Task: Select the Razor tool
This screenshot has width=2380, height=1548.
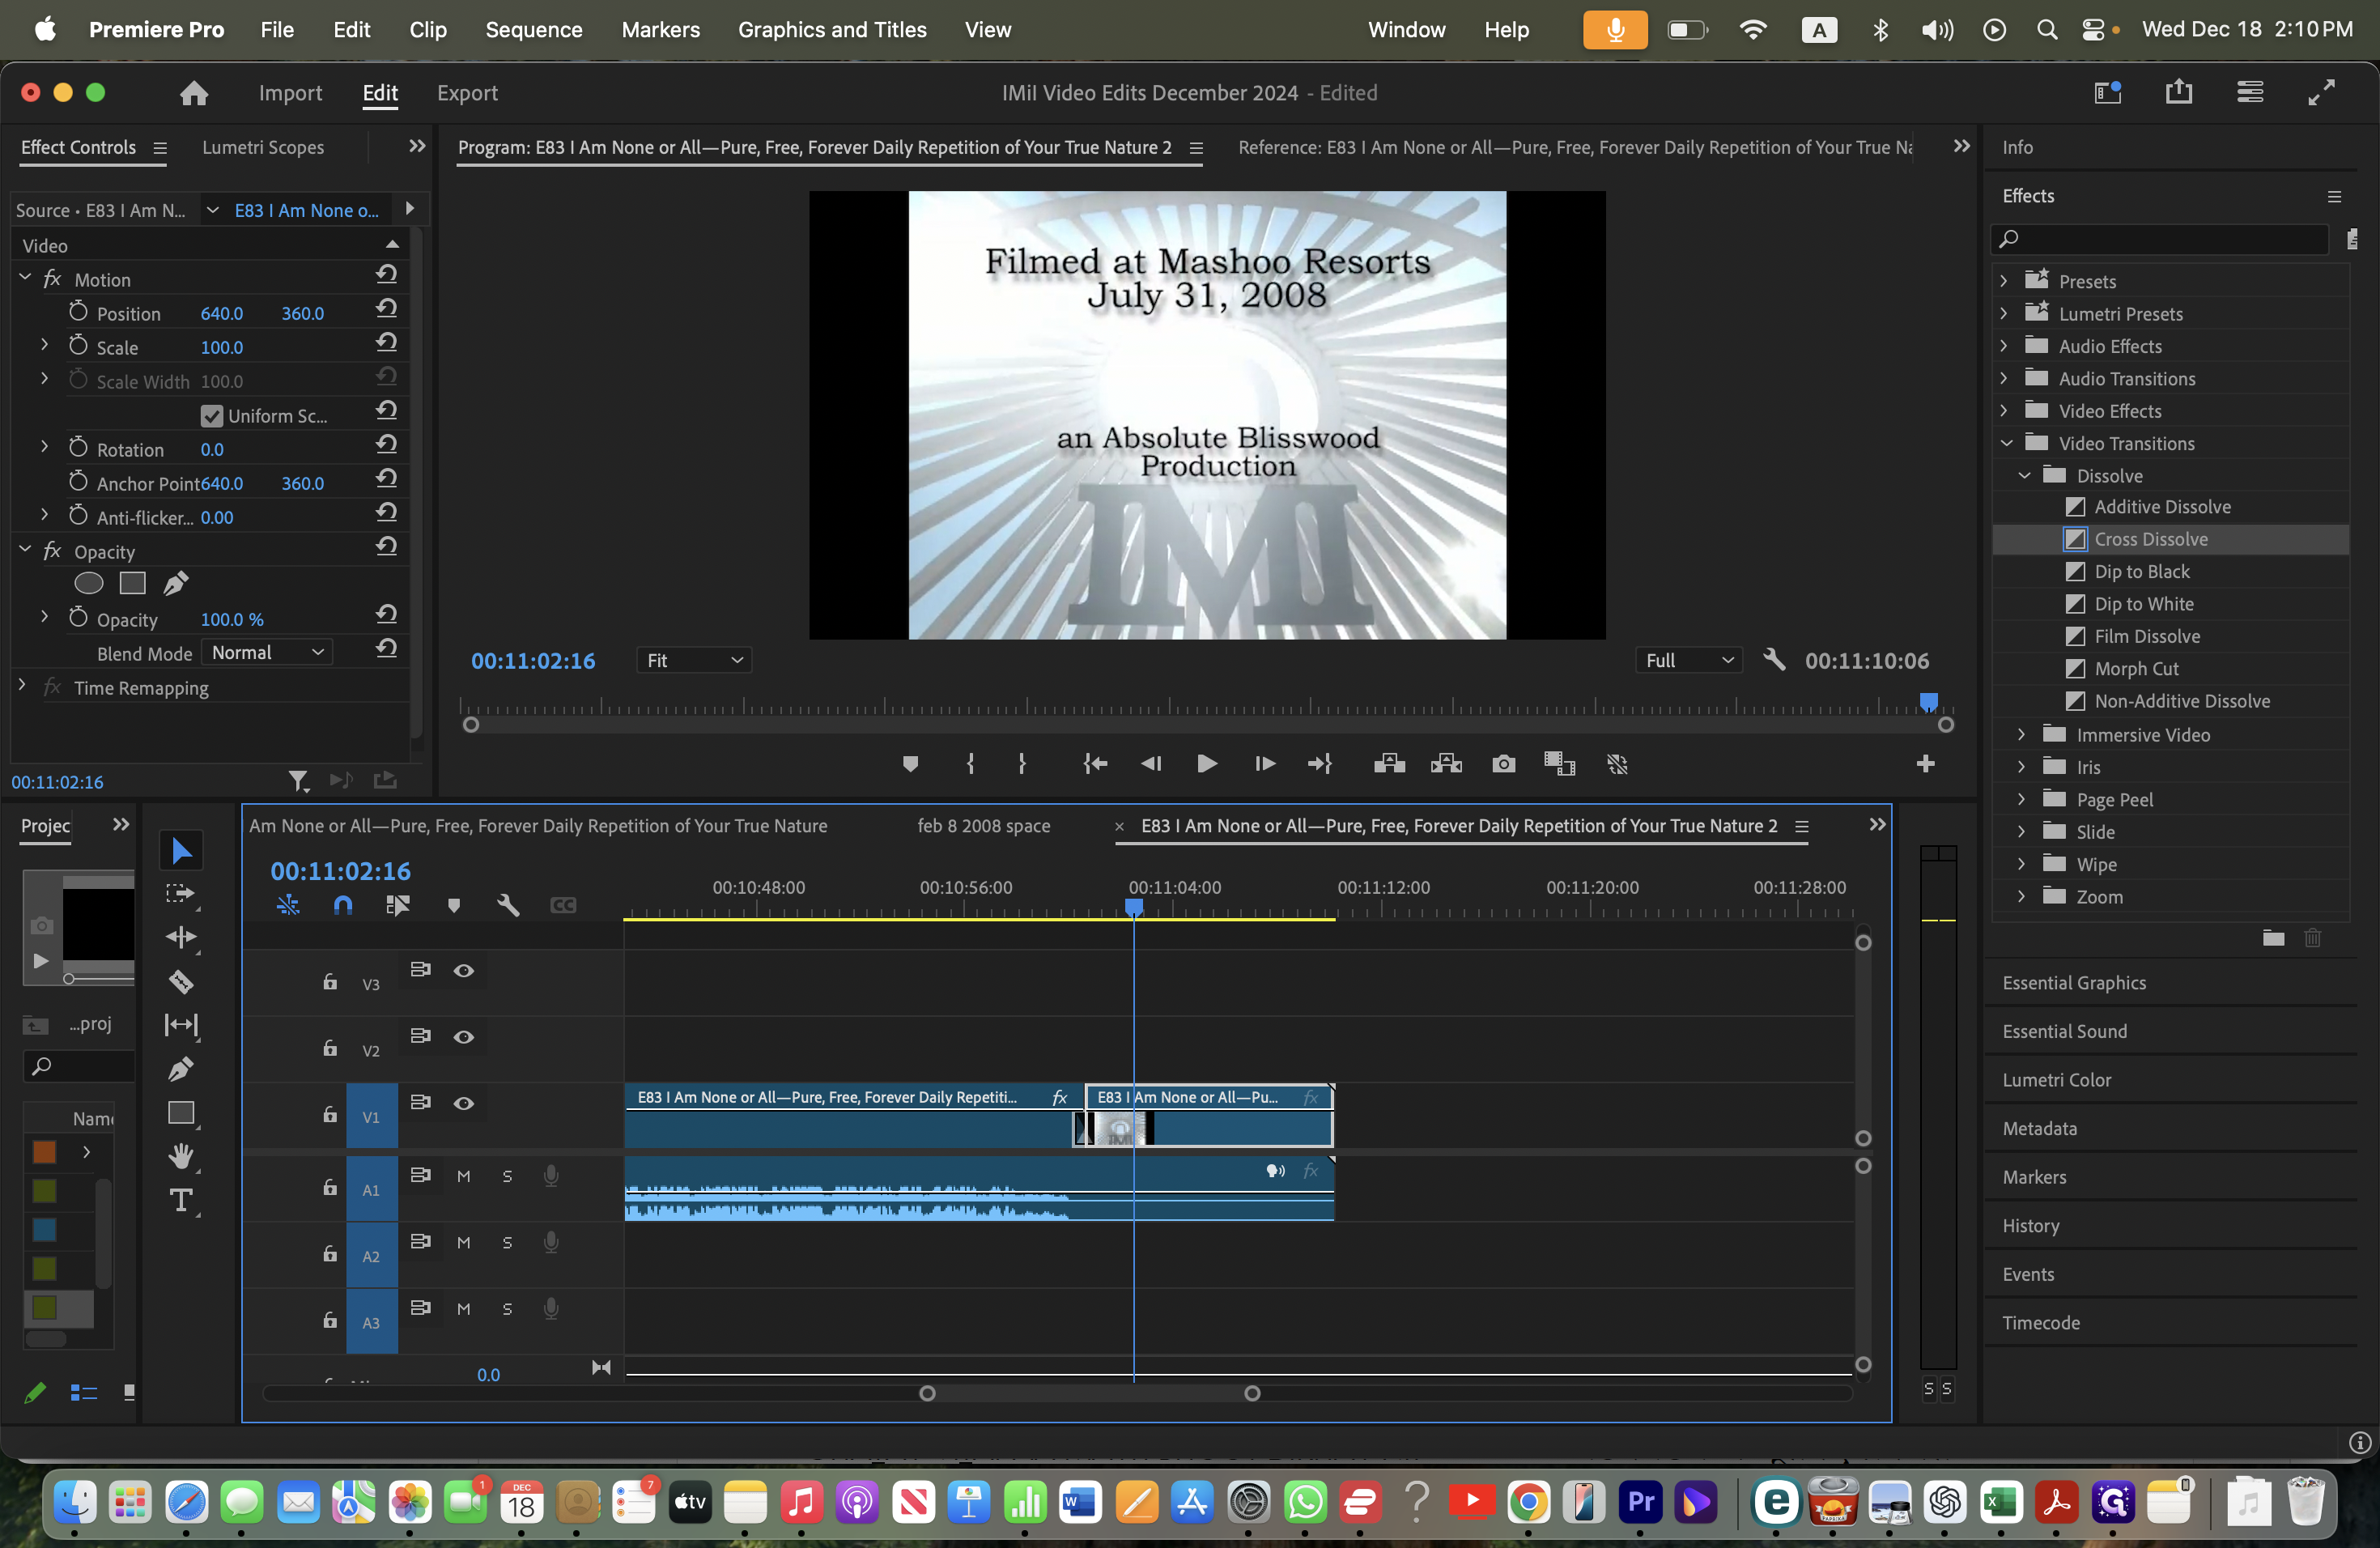Action: tap(181, 982)
